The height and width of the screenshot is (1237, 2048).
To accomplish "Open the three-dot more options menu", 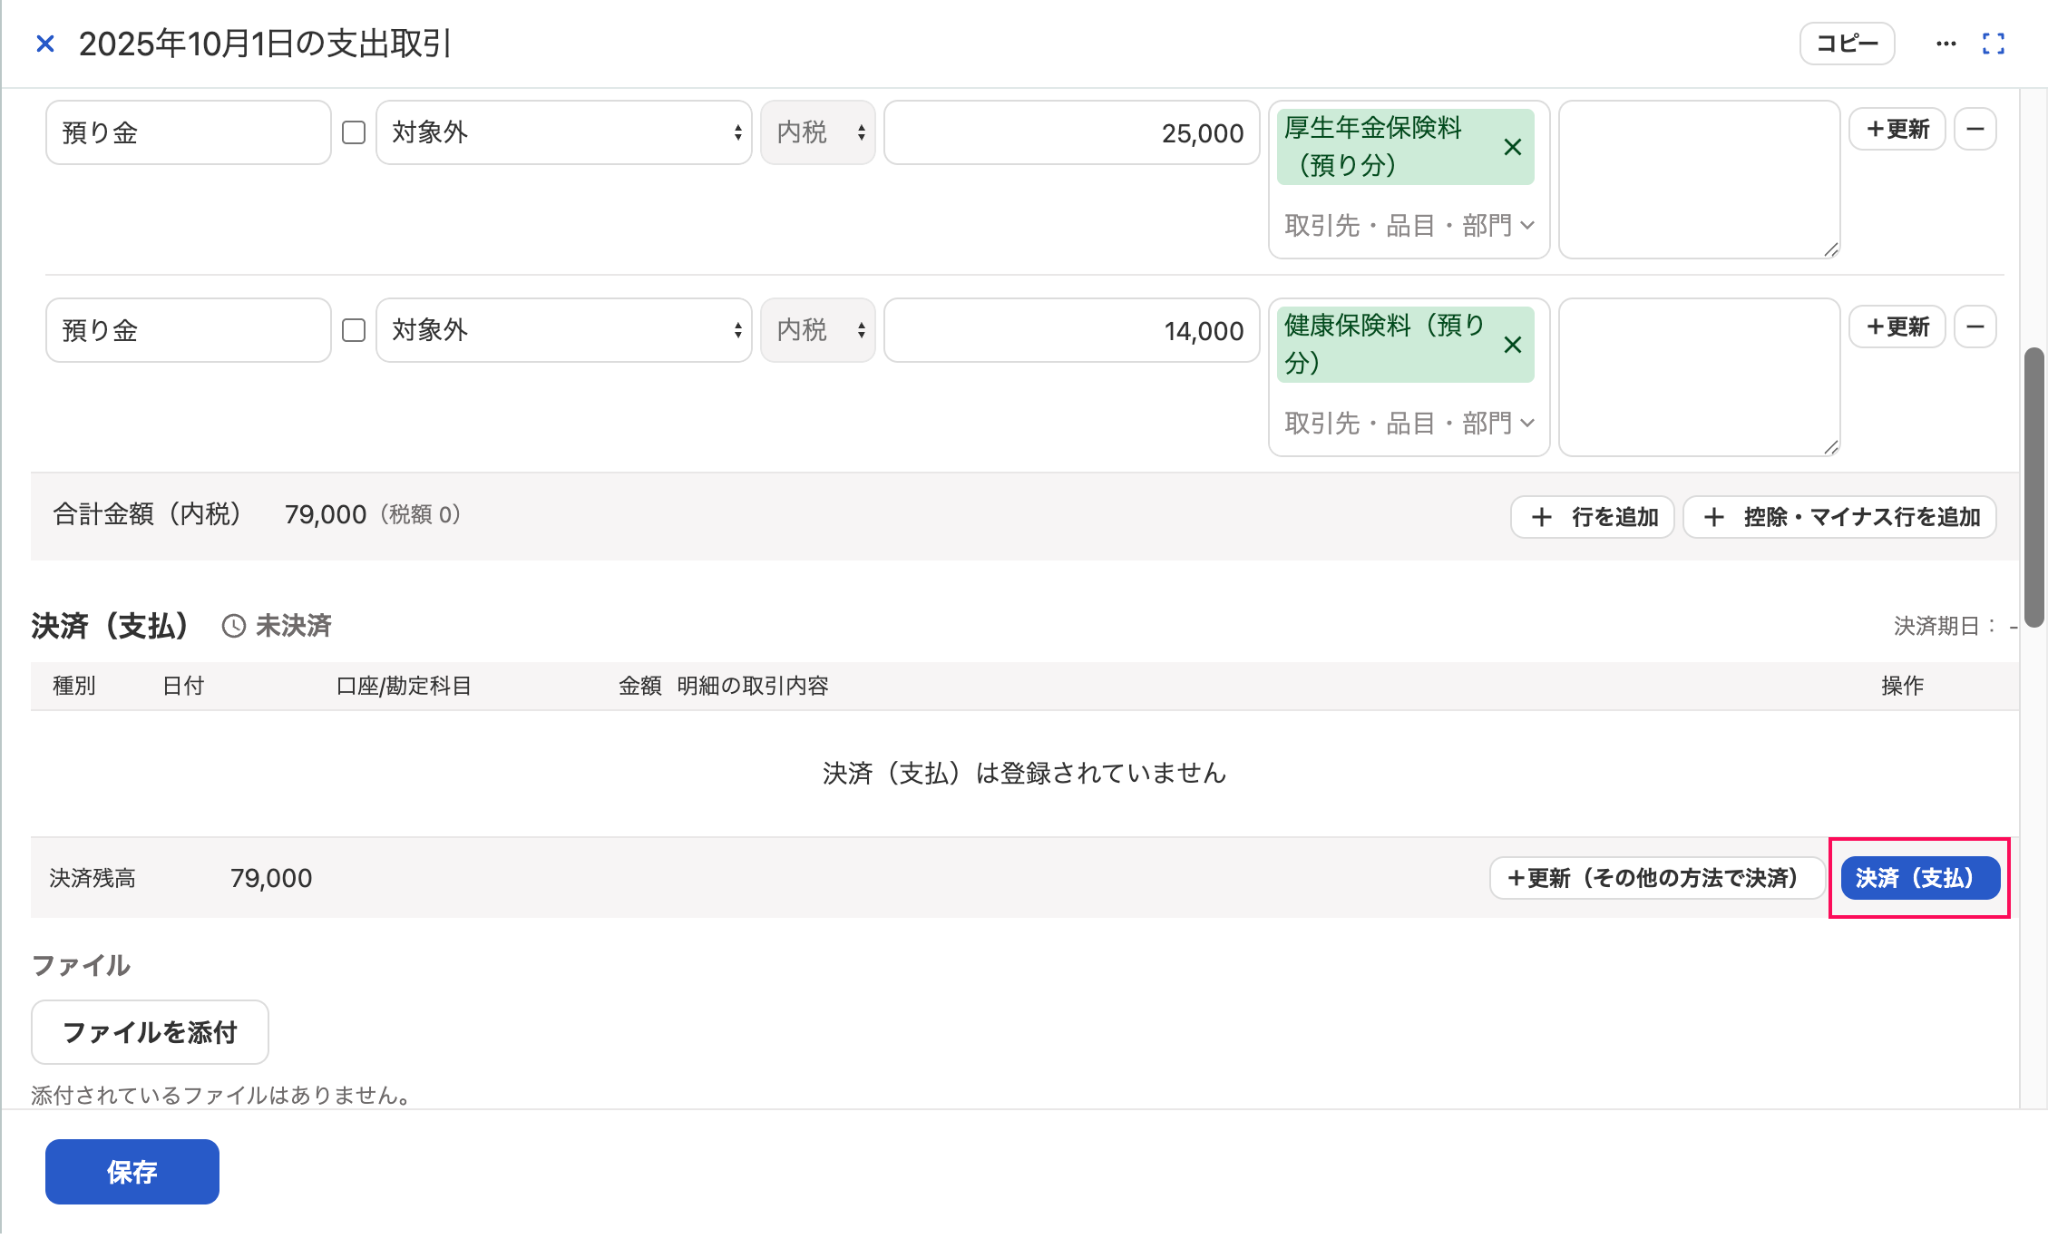I will pos(1945,44).
